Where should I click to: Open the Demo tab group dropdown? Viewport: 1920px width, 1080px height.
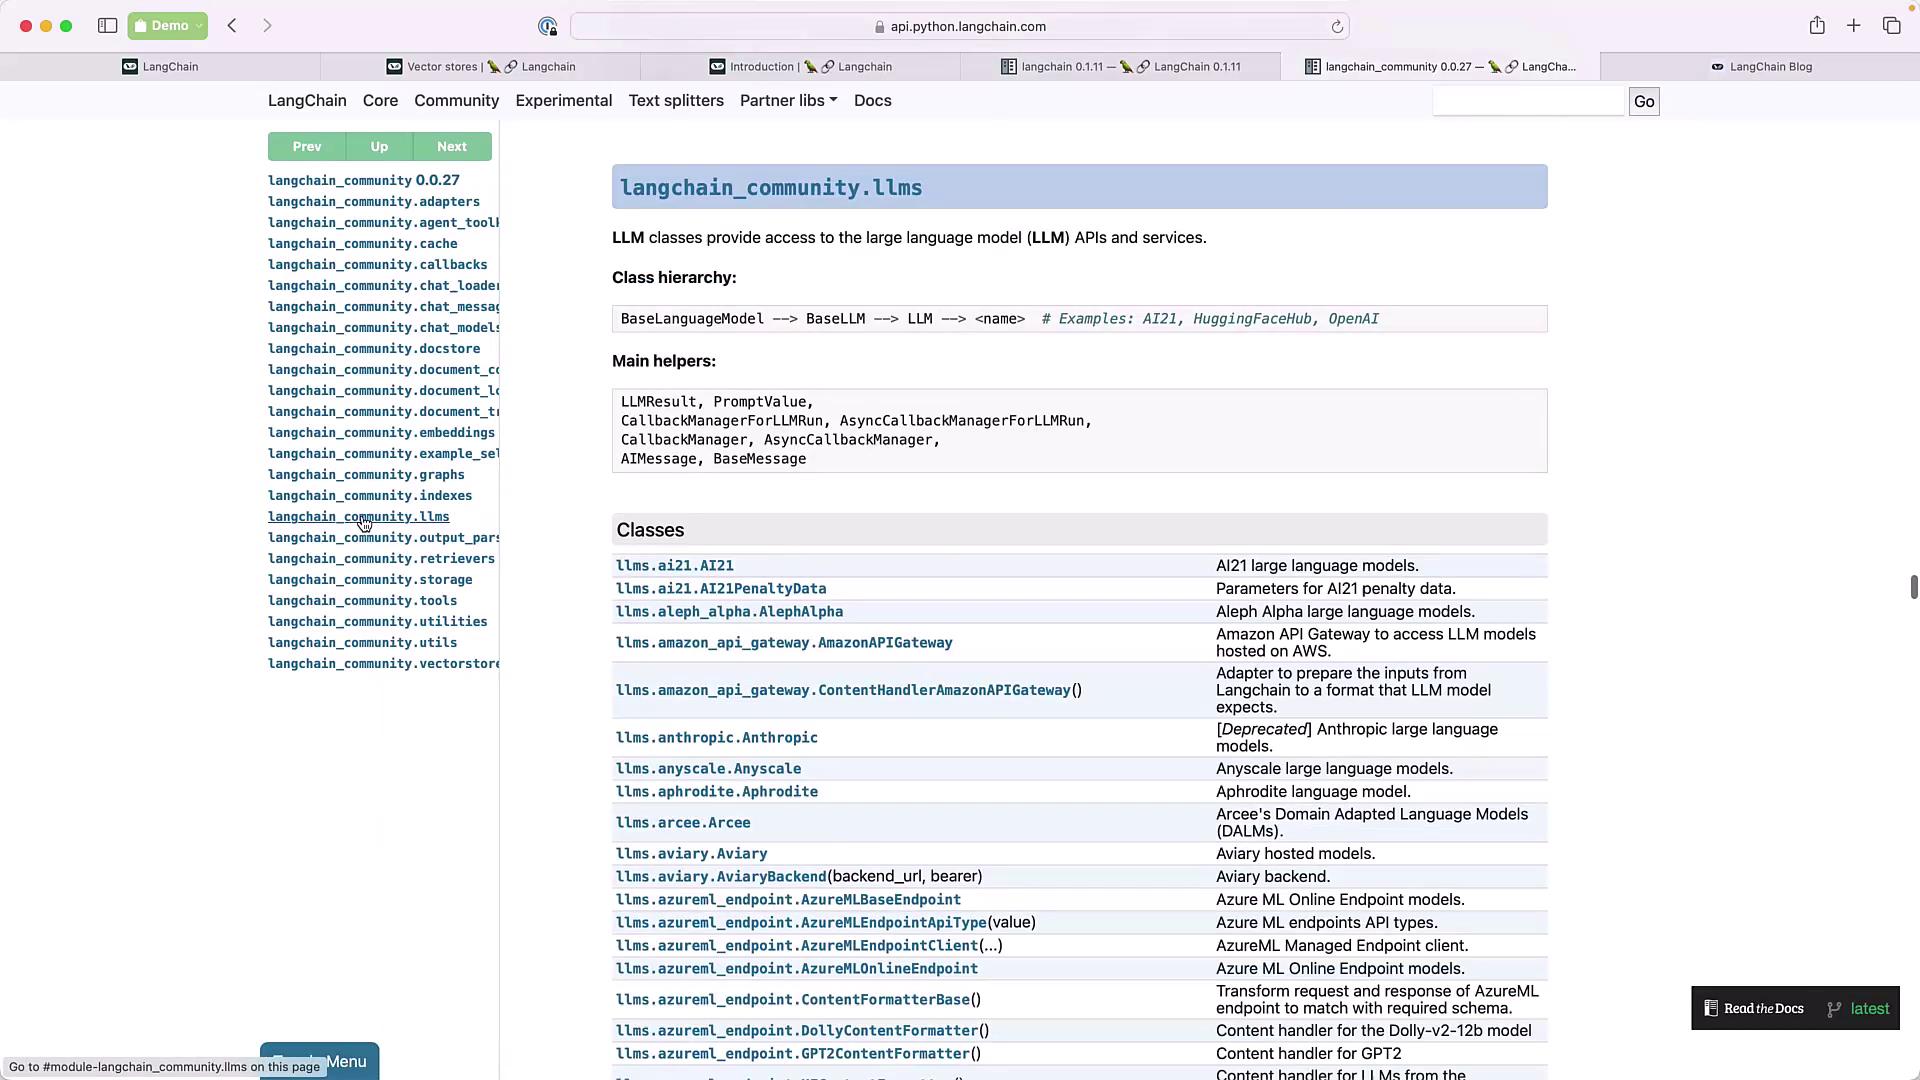coord(168,26)
